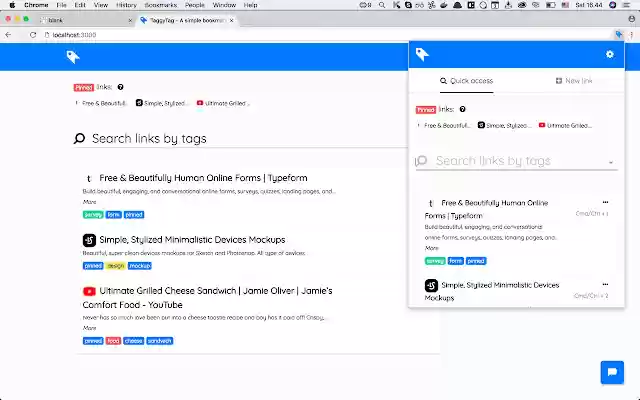Open Spotlight search in the macOS menu bar

(x=382, y=5)
